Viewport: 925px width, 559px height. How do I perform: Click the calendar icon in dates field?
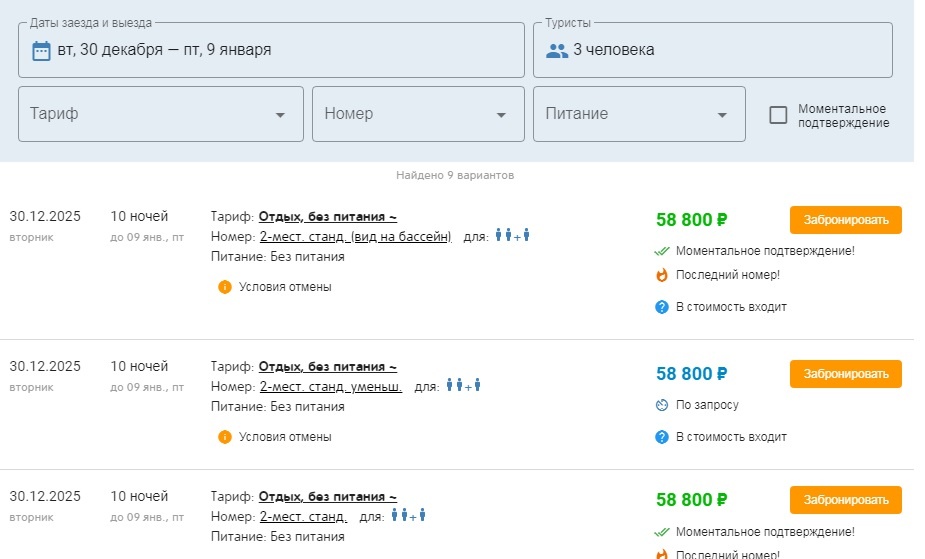point(41,50)
